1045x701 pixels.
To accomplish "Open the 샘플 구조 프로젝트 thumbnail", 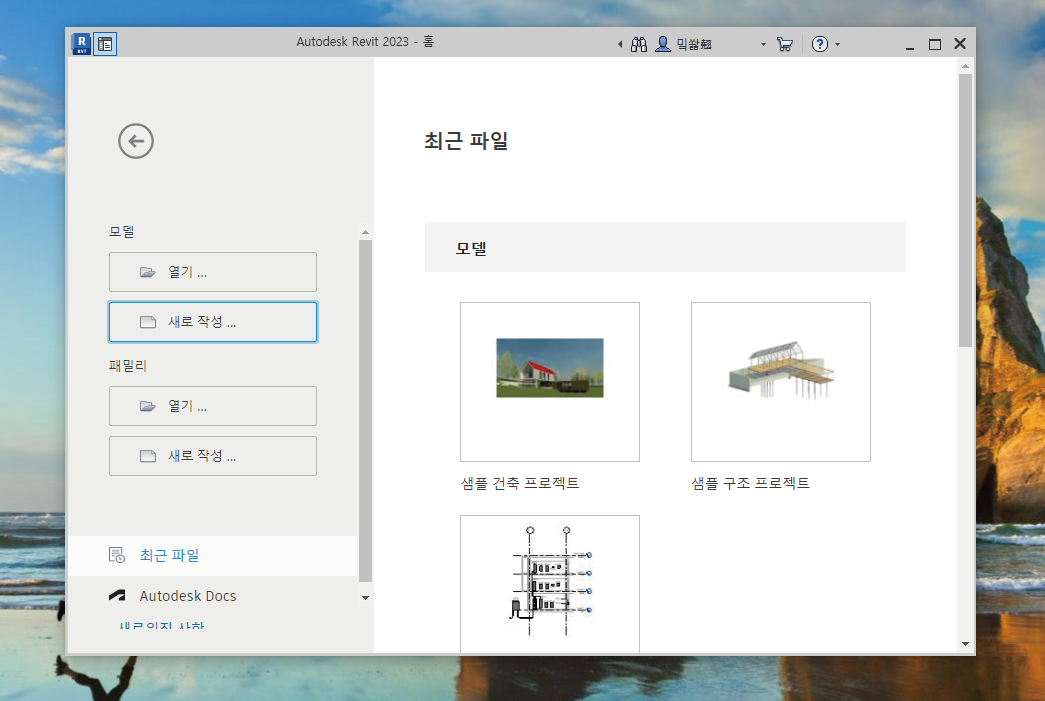I will pos(780,382).
